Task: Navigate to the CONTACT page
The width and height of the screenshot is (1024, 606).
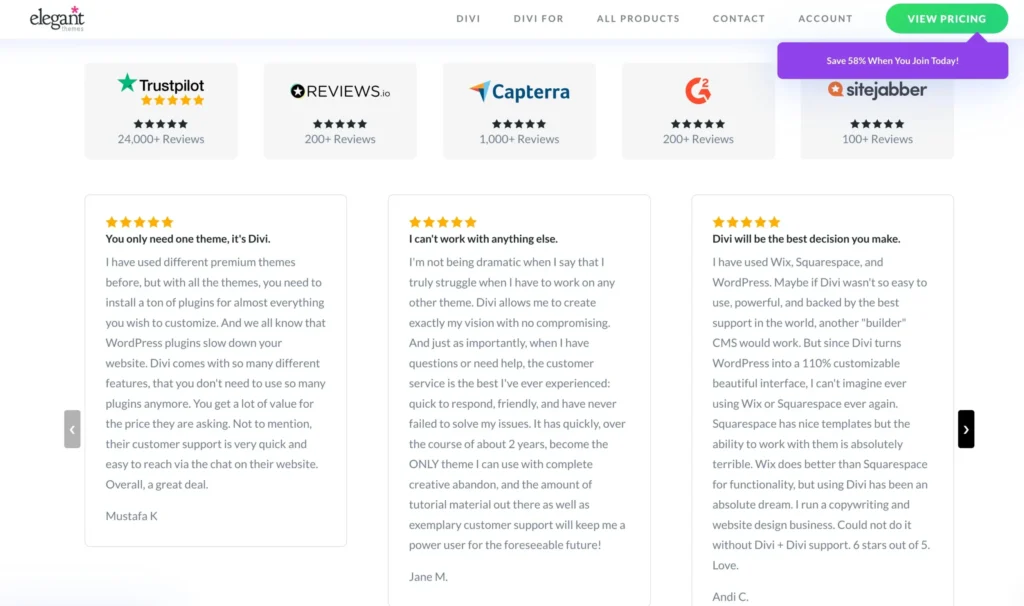Action: [x=739, y=18]
